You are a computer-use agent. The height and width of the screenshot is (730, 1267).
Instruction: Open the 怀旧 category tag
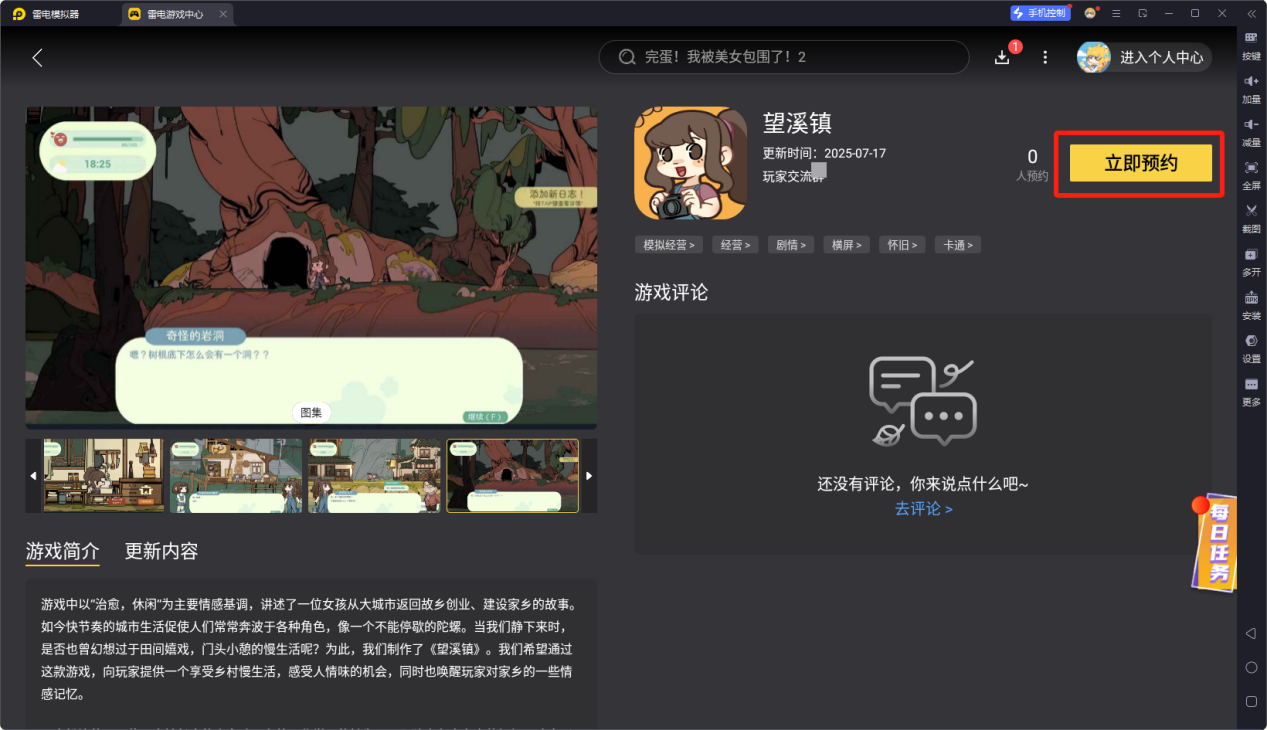902,244
